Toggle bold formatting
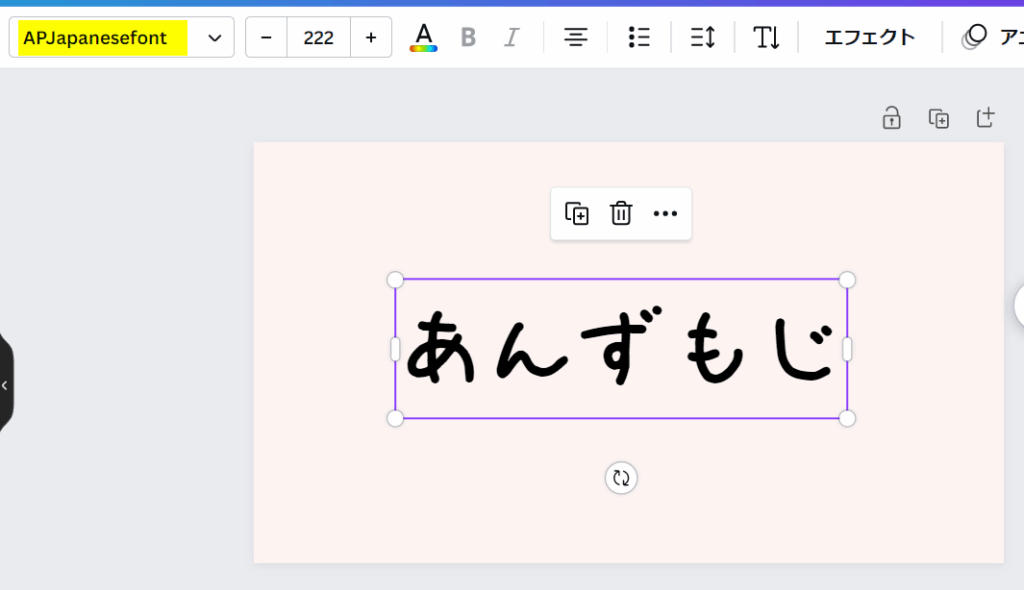This screenshot has width=1024, height=590. pyautogui.click(x=468, y=38)
